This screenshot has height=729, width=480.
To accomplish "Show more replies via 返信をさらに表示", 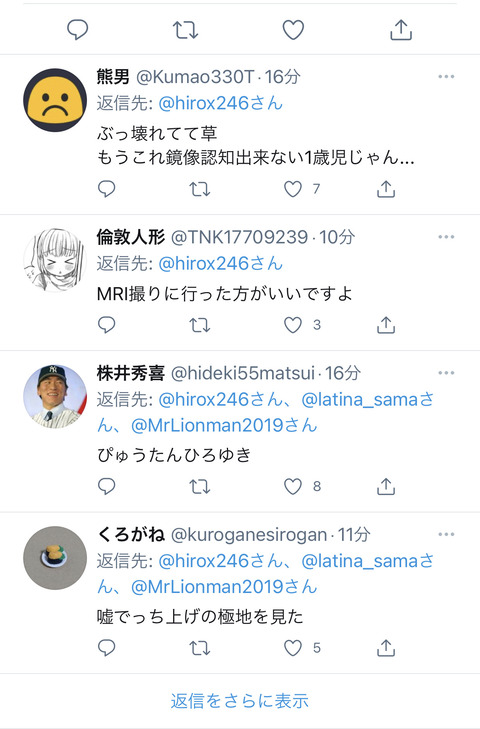I will [x=240, y=701].
